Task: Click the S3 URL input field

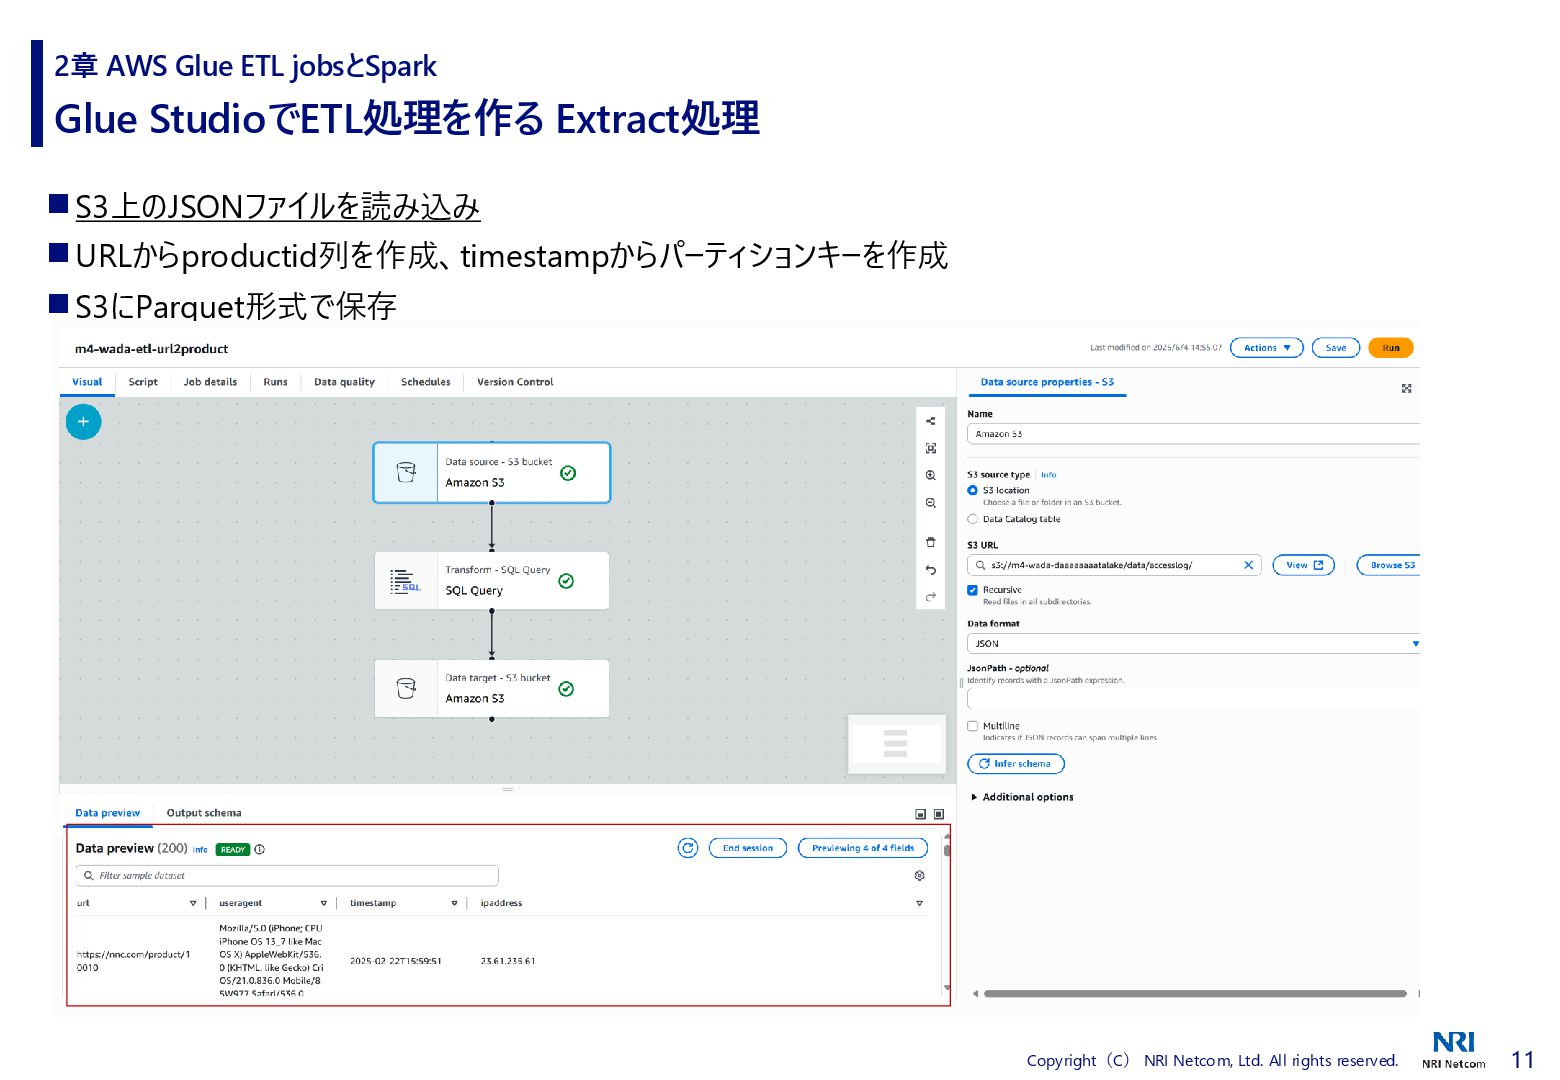Action: pyautogui.click(x=1114, y=565)
